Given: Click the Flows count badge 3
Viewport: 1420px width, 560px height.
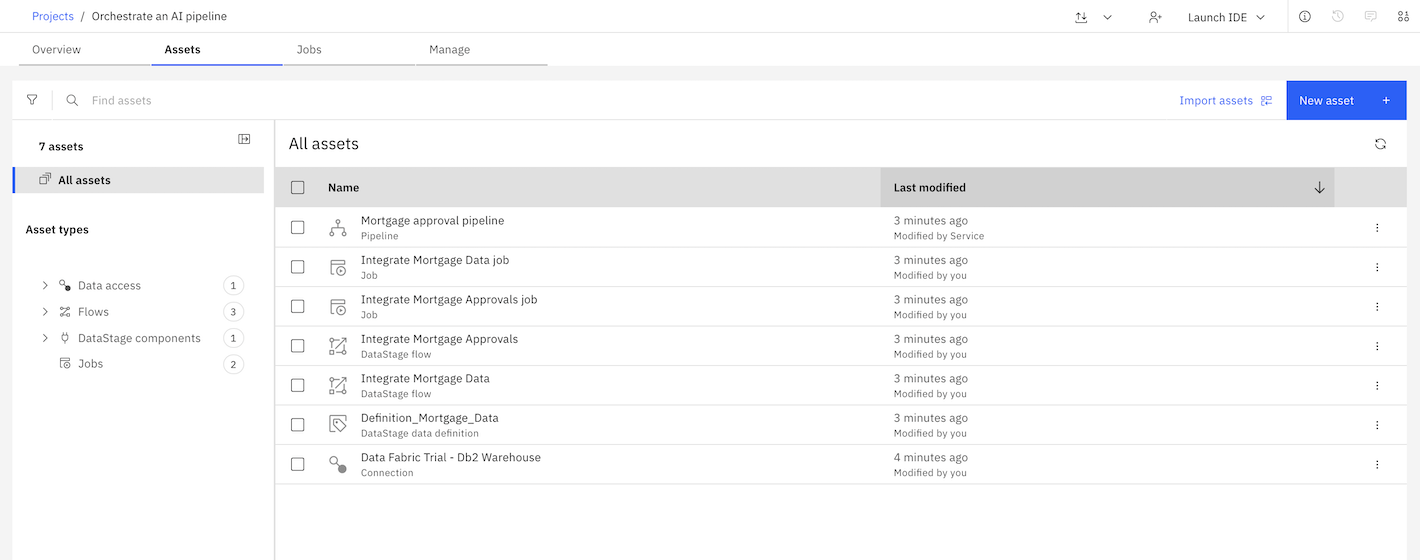Looking at the screenshot, I should click(233, 312).
